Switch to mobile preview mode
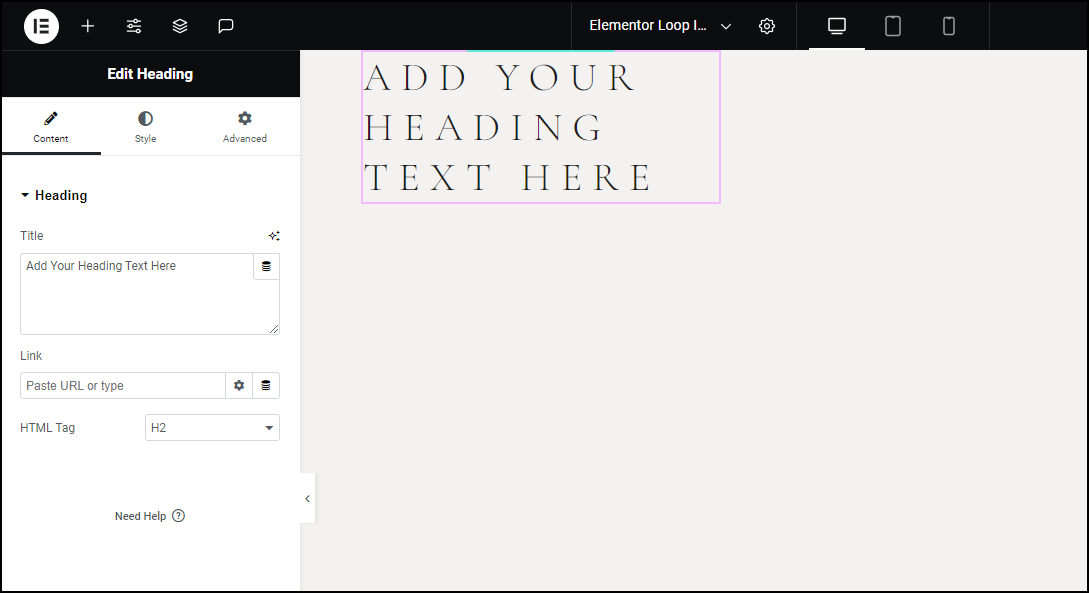1089x593 pixels. pyautogui.click(x=949, y=26)
